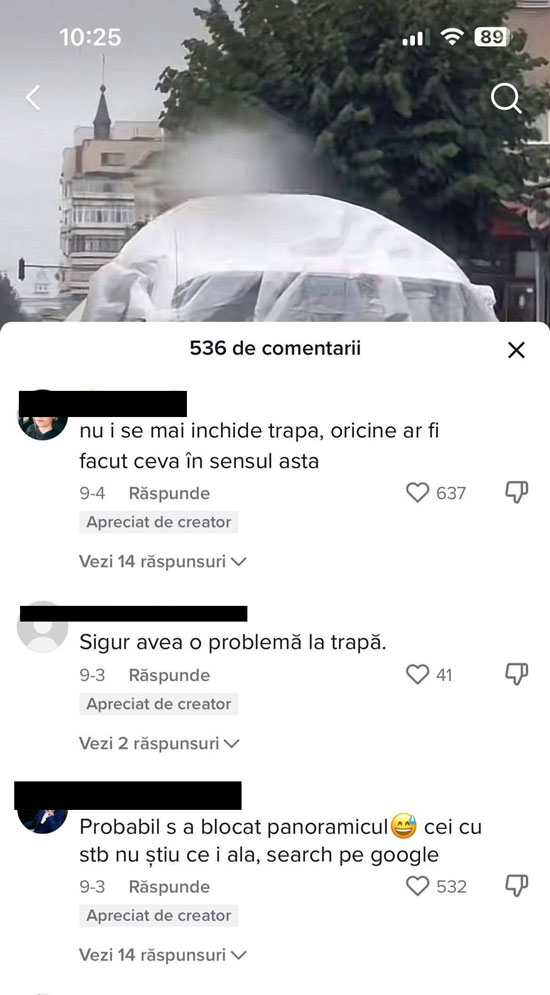The image size is (550, 995).
Task: Like the comment with 532 likes
Action: pos(417,886)
